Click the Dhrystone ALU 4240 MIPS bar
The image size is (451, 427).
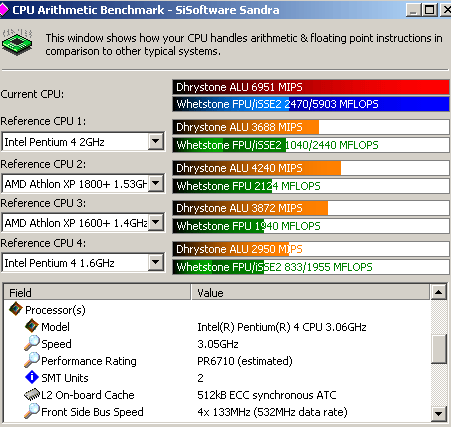[311, 168]
